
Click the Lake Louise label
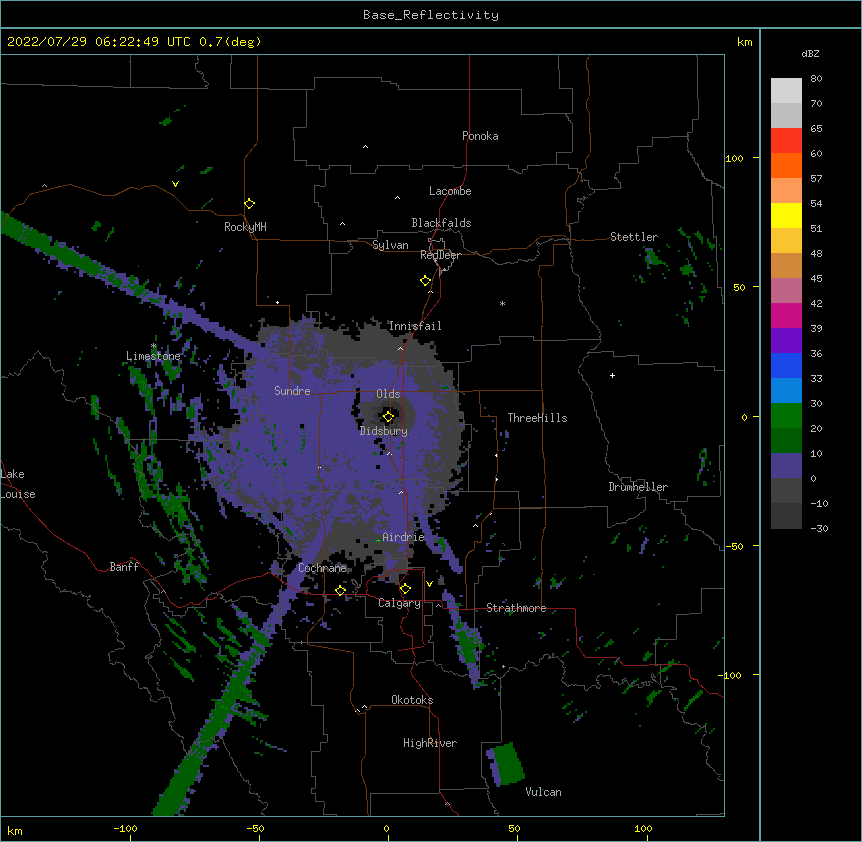tap(16, 484)
